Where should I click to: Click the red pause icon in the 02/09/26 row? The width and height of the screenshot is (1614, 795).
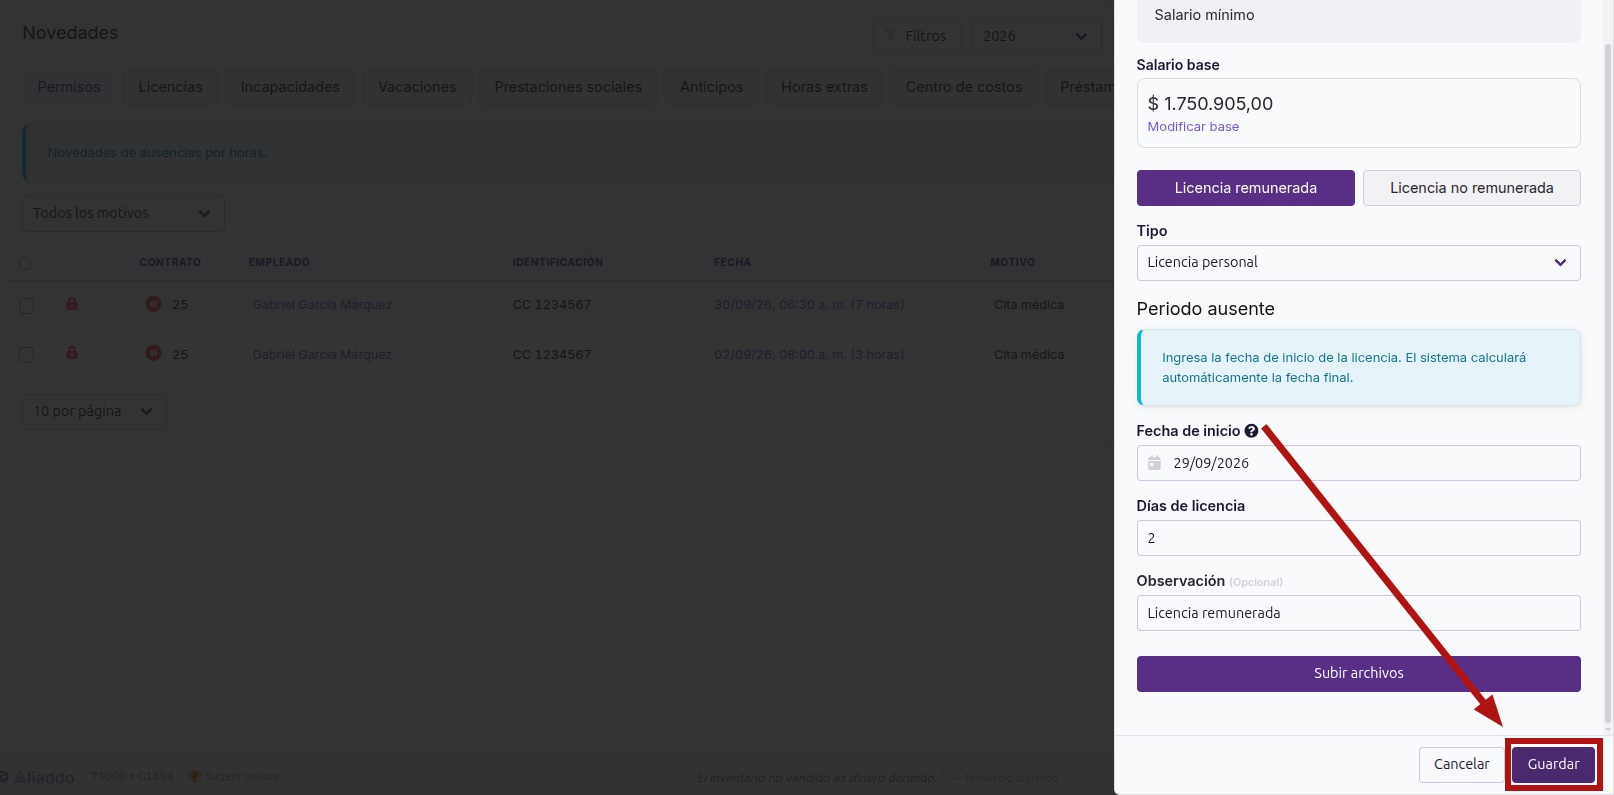(x=153, y=353)
